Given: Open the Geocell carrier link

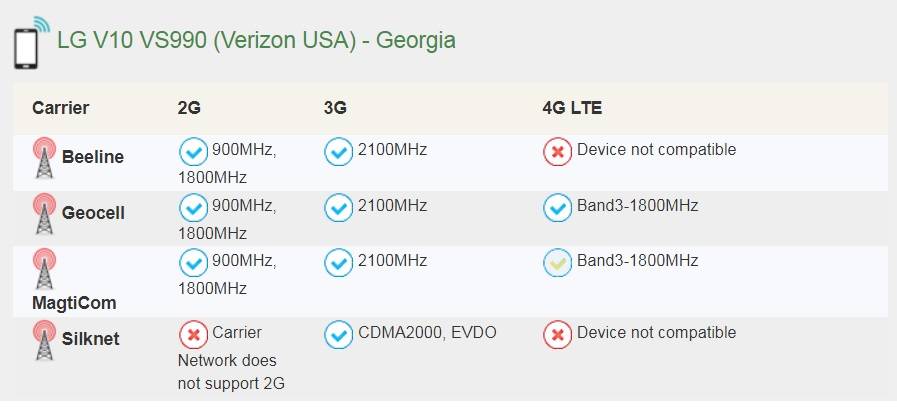Looking at the screenshot, I should [93, 213].
